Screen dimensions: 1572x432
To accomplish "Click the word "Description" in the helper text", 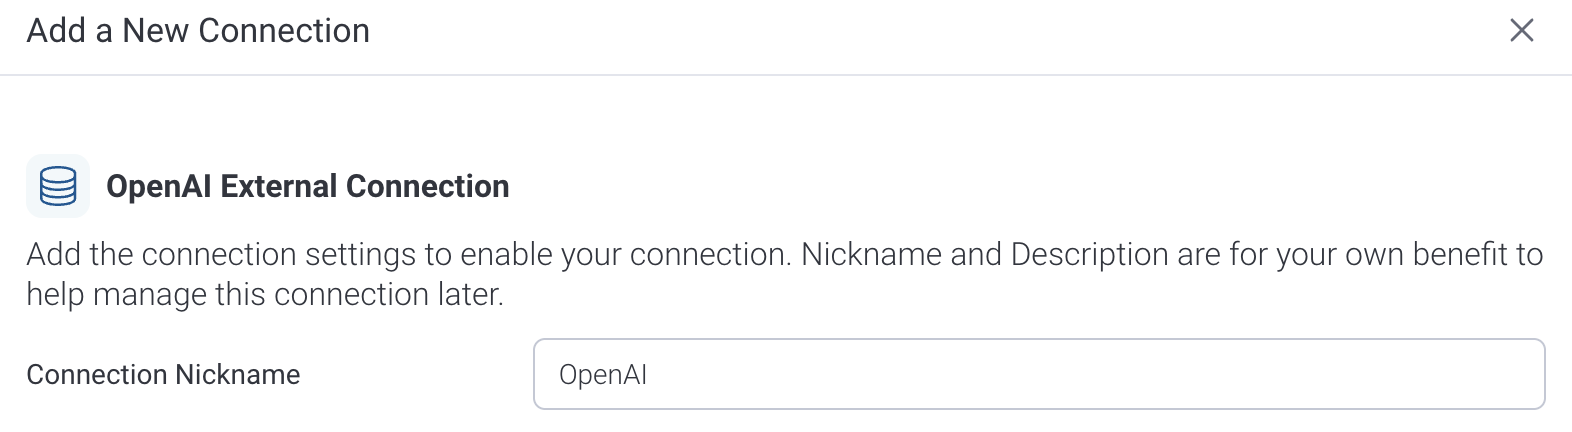I will [x=1089, y=254].
